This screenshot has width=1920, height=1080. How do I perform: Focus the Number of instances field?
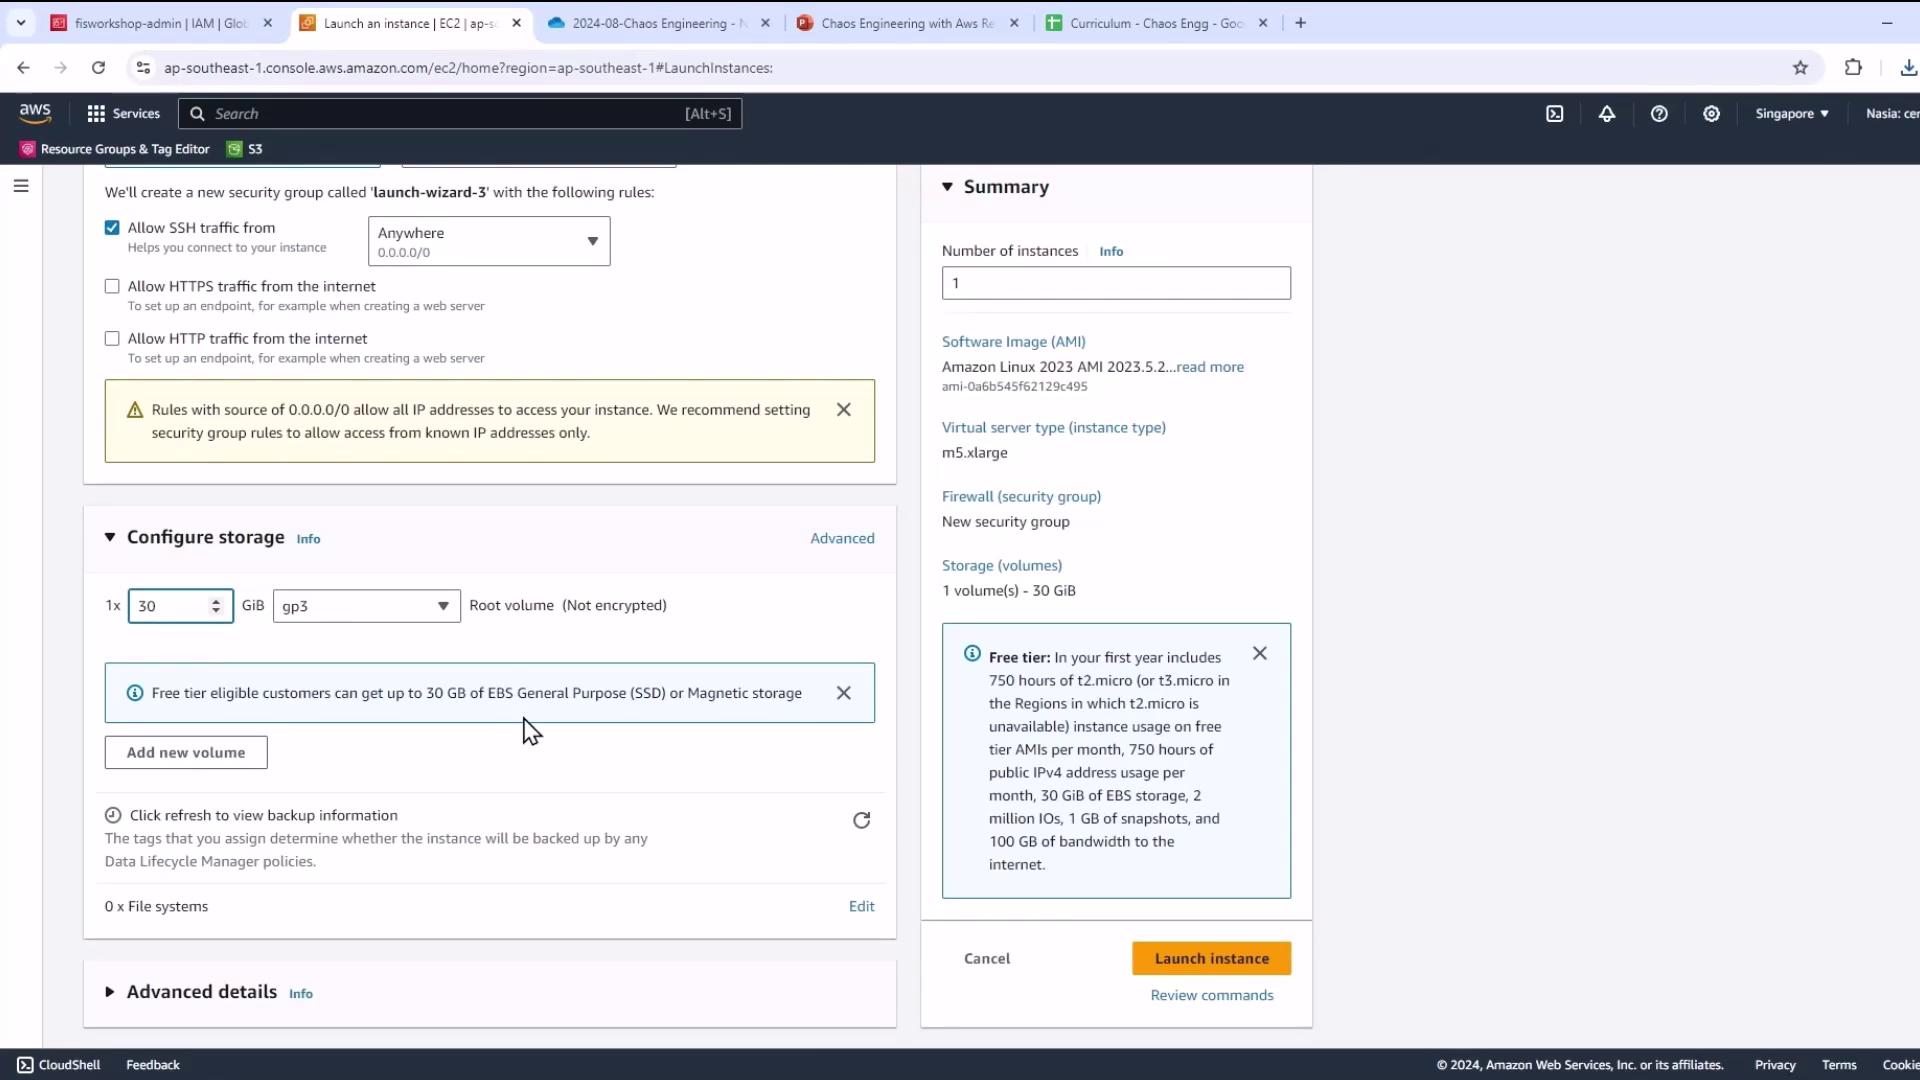pyautogui.click(x=1116, y=283)
